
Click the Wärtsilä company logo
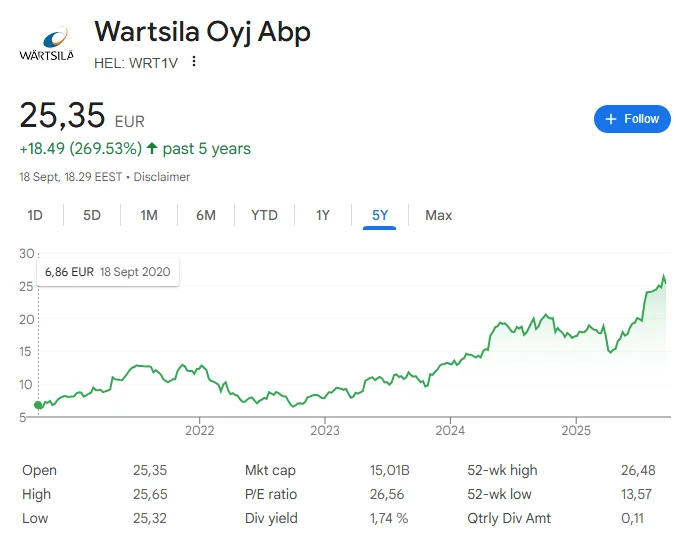[x=46, y=44]
